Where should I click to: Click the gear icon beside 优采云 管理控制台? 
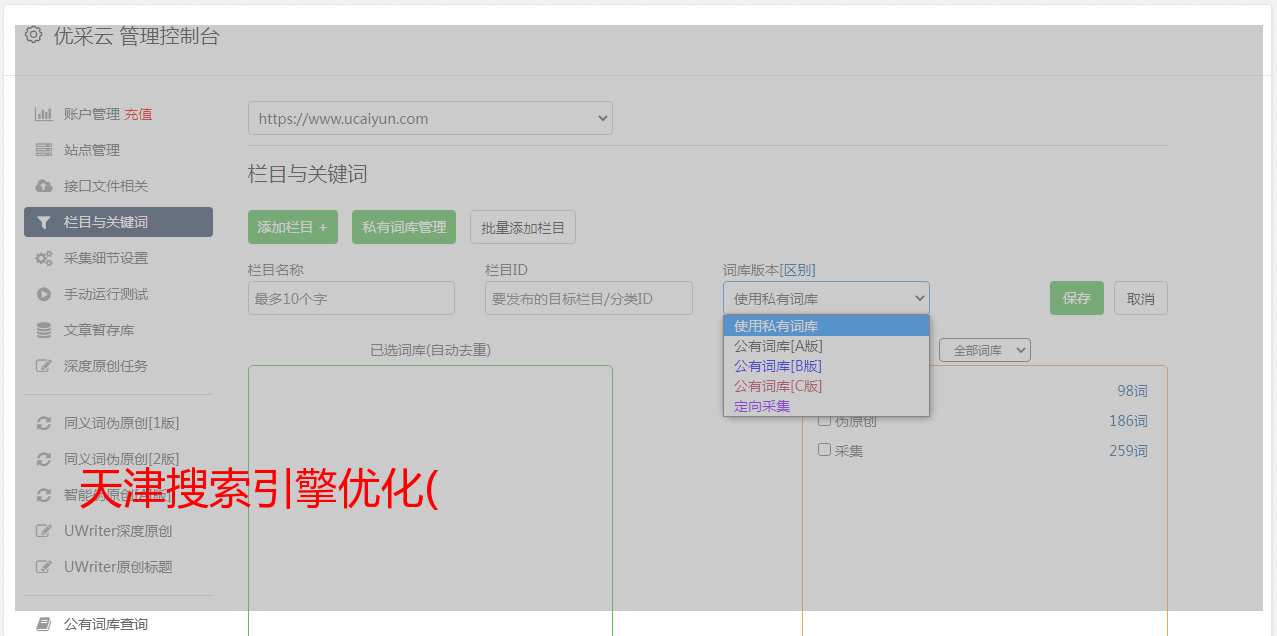33,35
